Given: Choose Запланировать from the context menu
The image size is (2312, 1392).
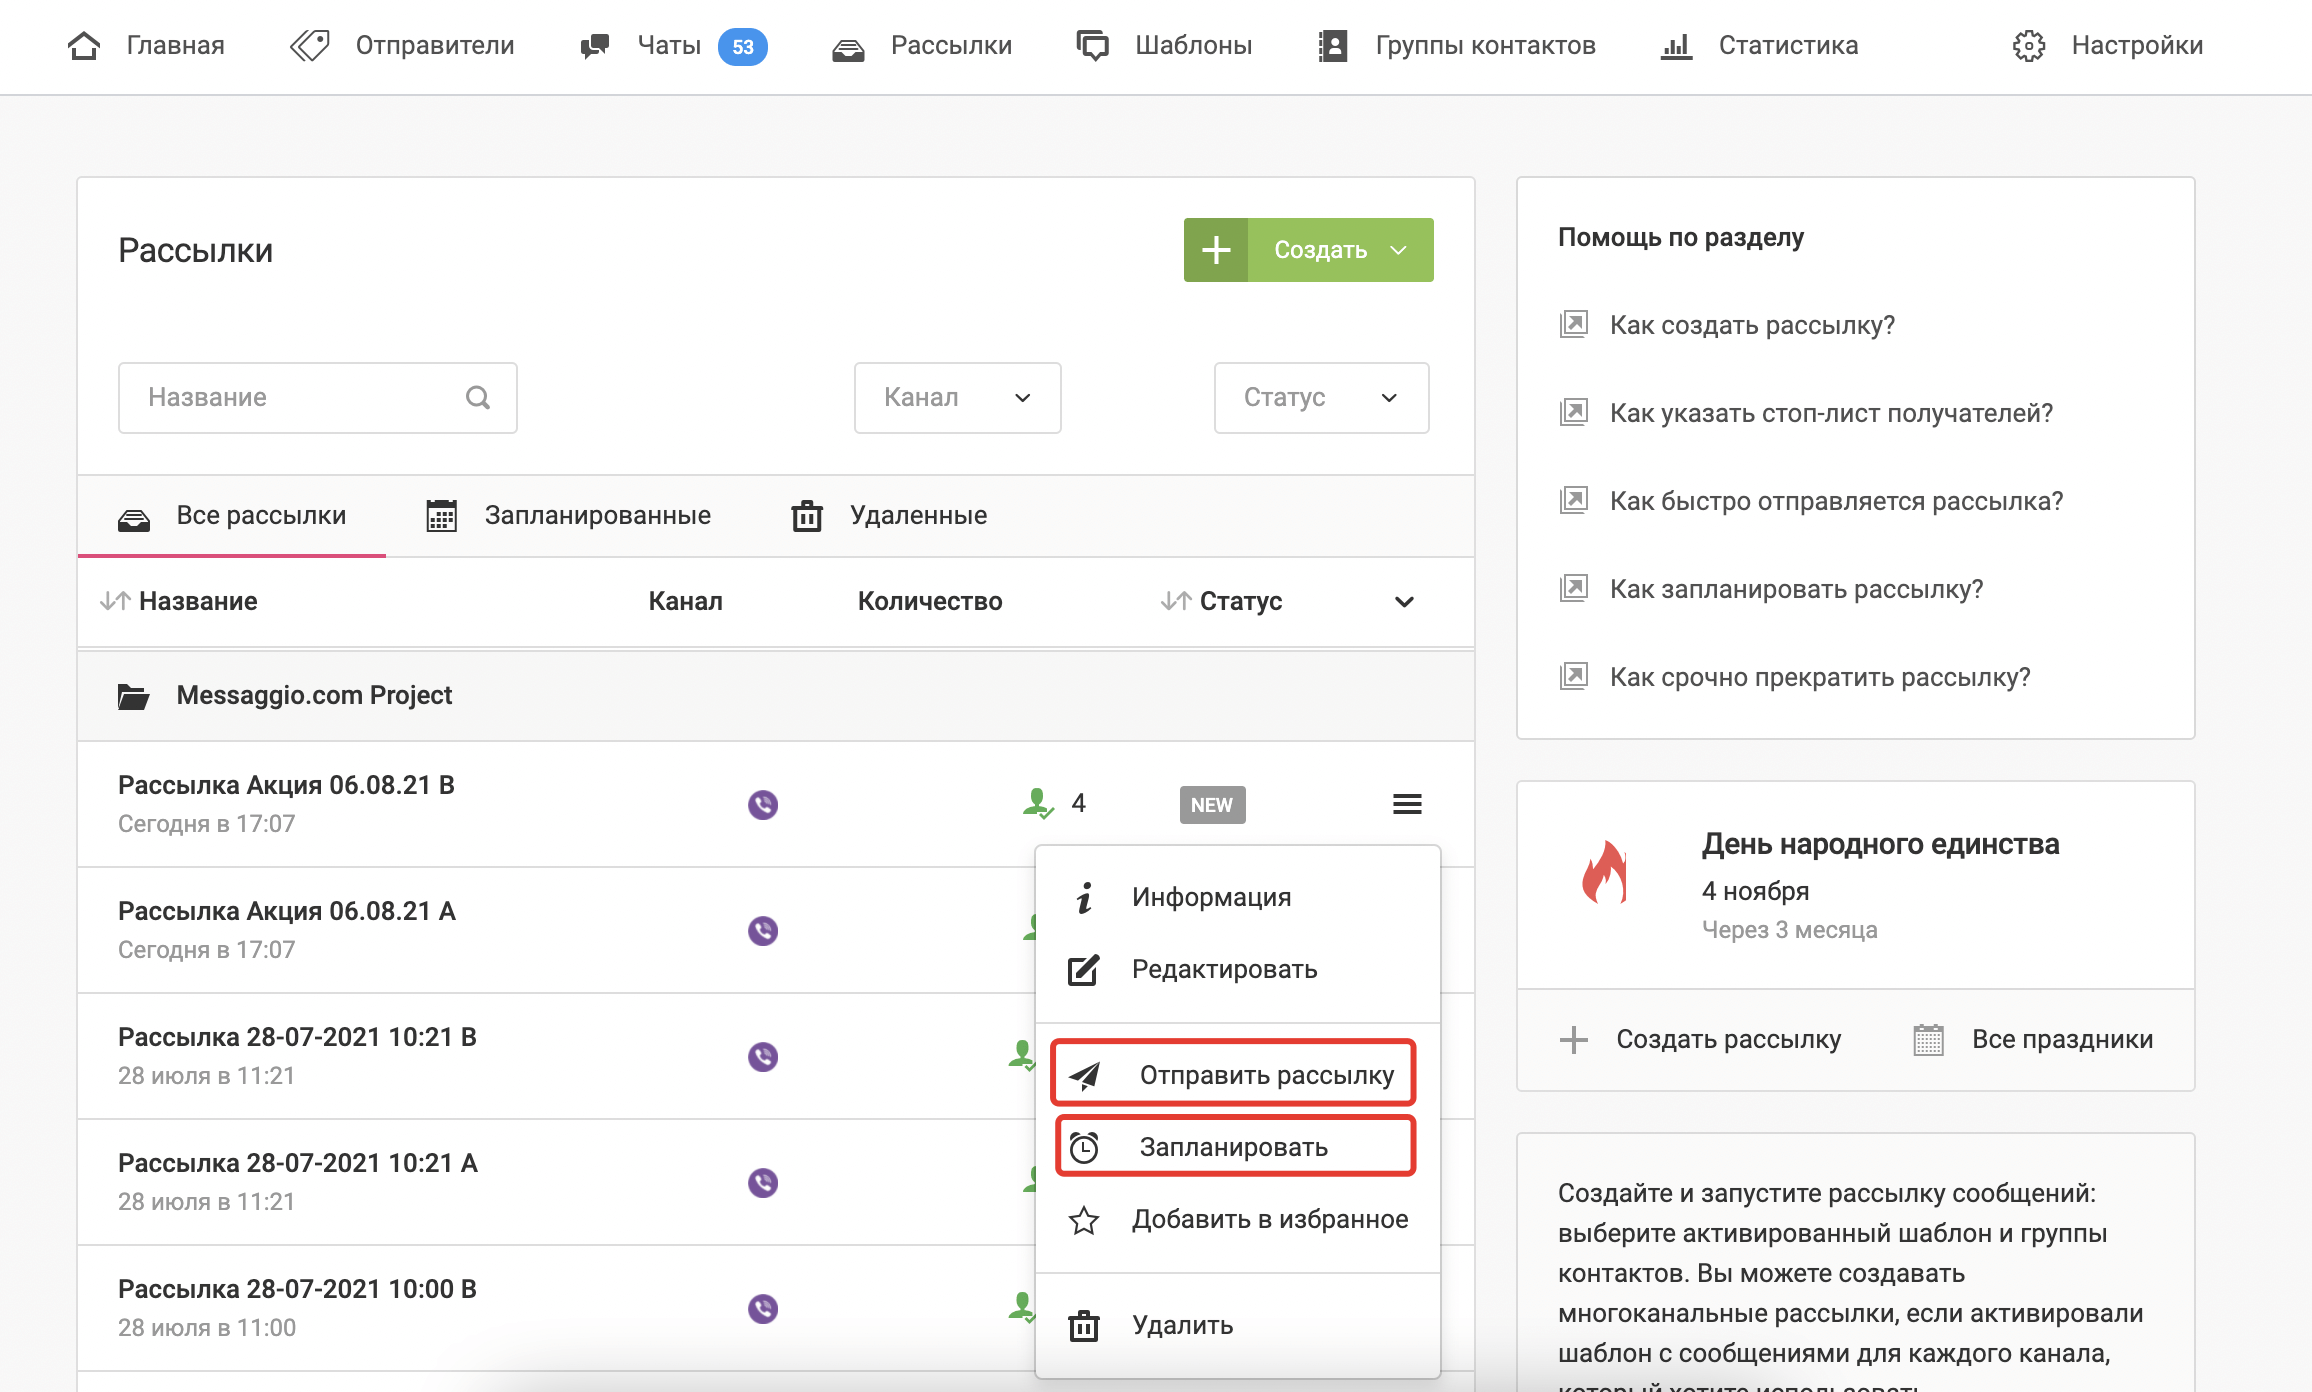Looking at the screenshot, I should pyautogui.click(x=1236, y=1146).
